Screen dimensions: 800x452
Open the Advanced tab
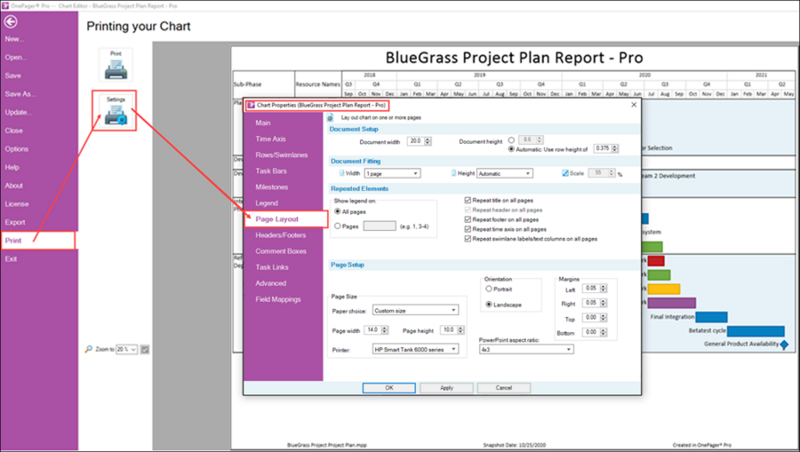(270, 283)
